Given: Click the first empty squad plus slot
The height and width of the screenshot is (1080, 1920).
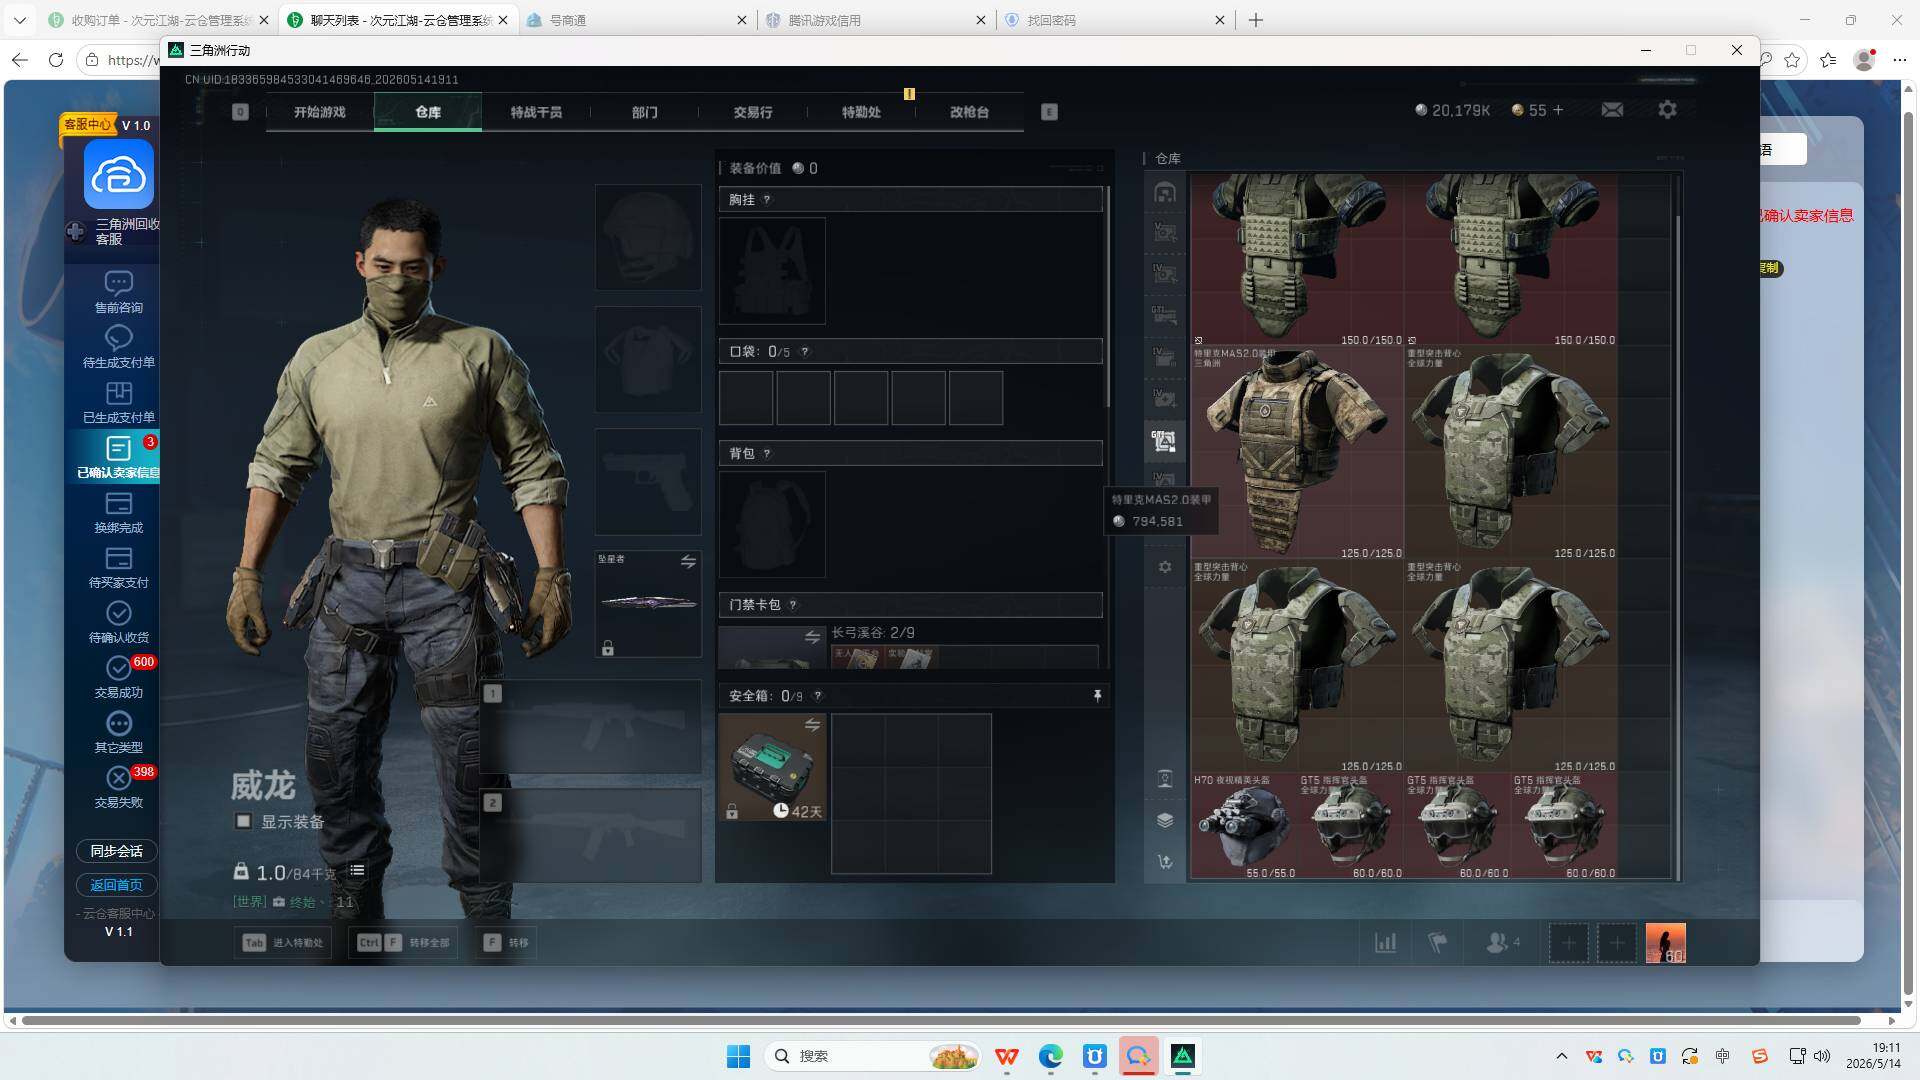Looking at the screenshot, I should click(x=1568, y=943).
